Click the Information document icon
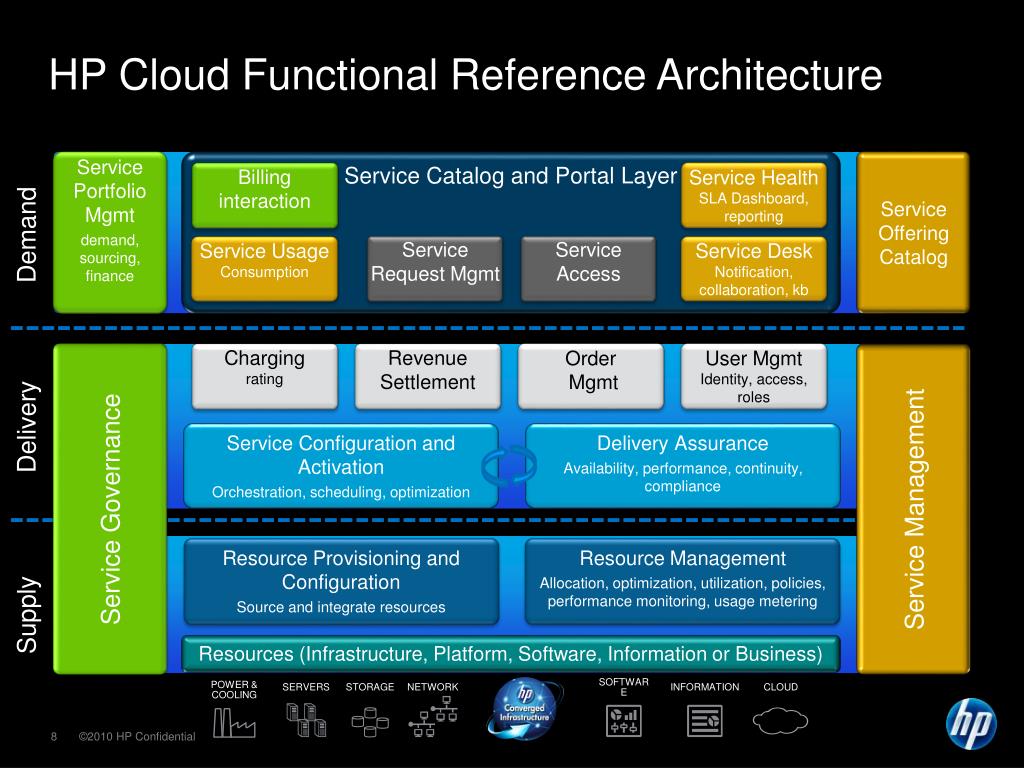 click(705, 721)
